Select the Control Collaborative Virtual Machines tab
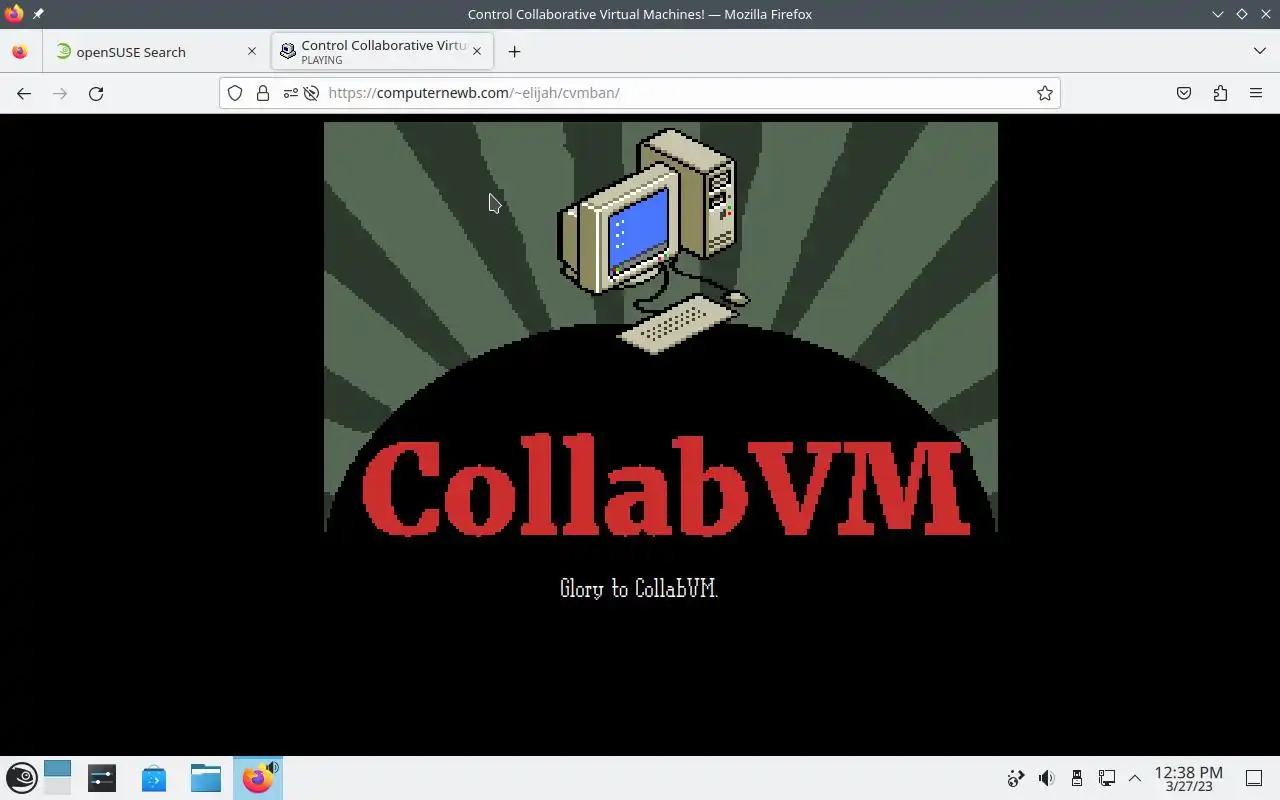The image size is (1280, 800). pos(382,52)
